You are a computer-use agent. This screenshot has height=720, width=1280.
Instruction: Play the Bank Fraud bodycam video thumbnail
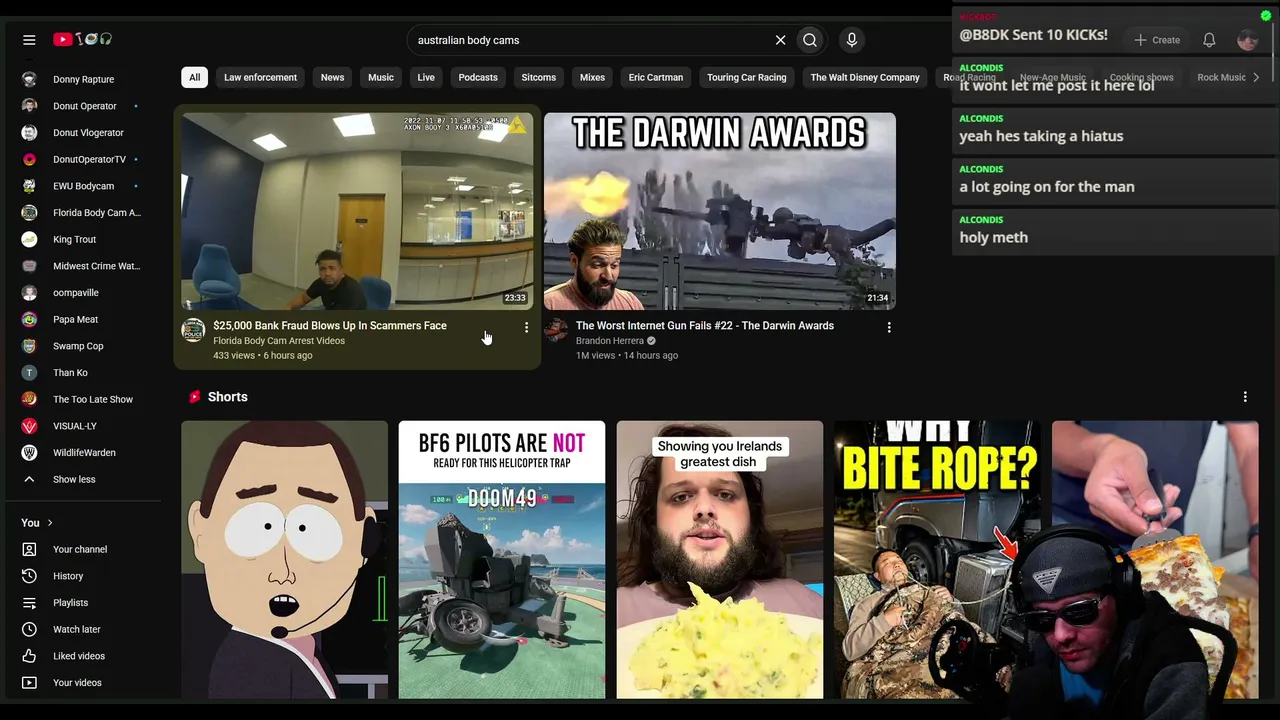357,211
